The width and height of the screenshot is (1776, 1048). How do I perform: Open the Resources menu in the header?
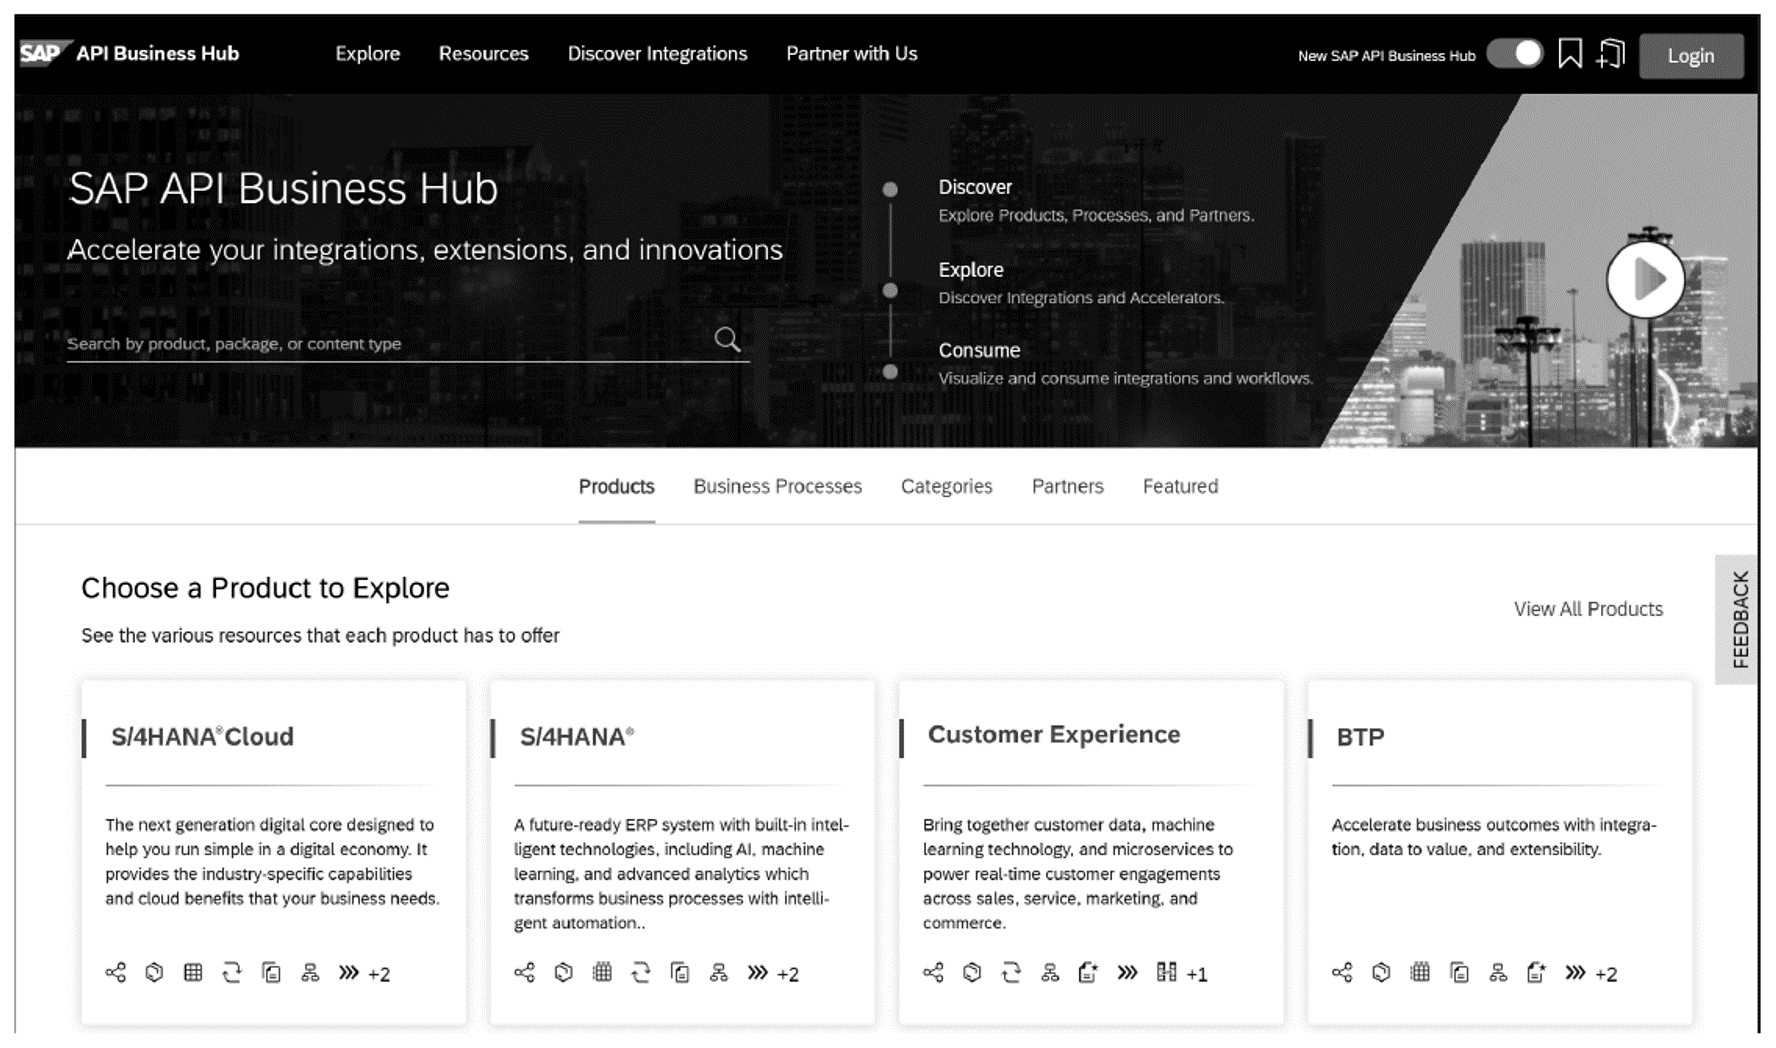click(483, 54)
